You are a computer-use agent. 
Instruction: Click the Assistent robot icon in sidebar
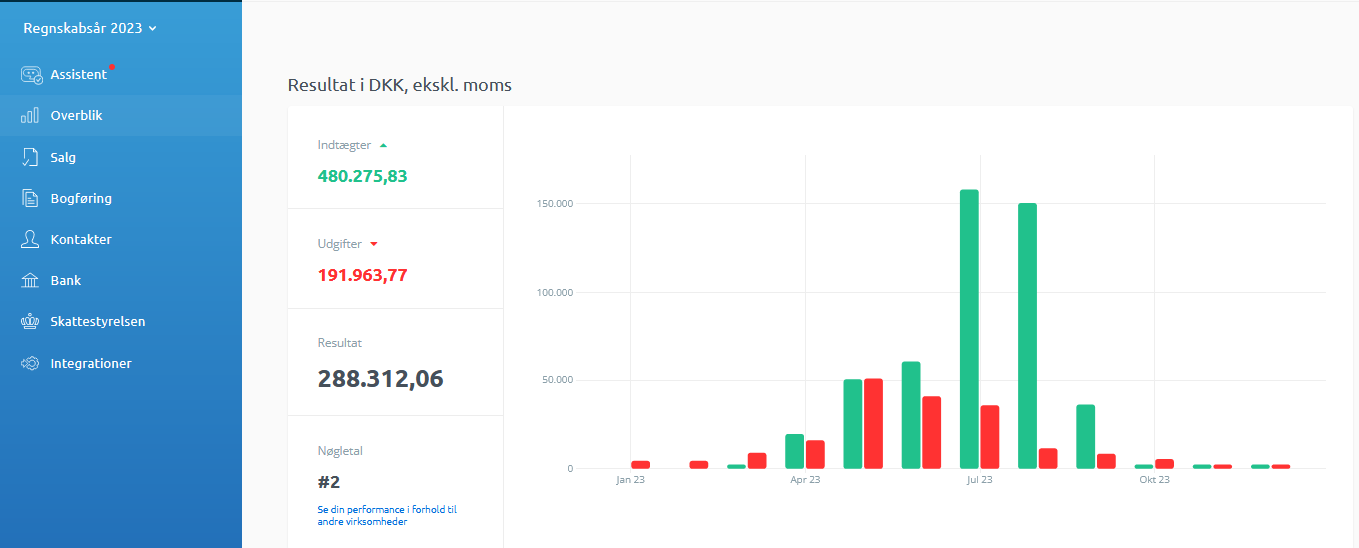tap(31, 75)
